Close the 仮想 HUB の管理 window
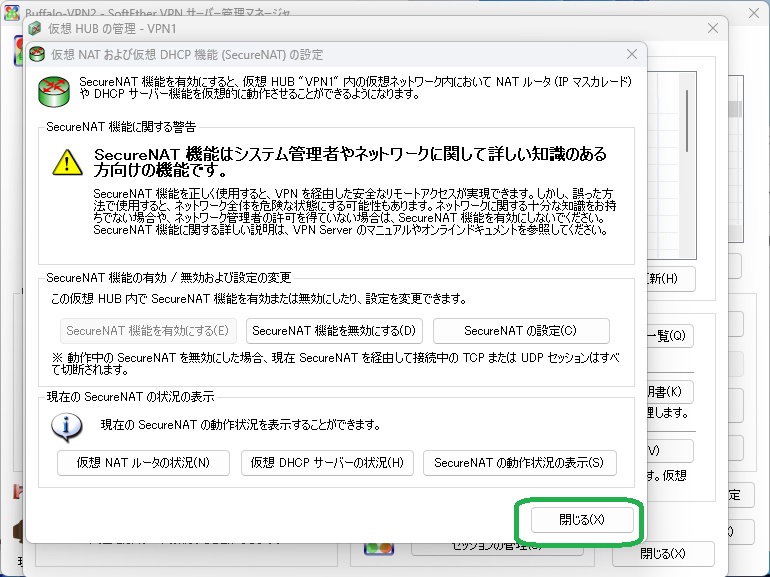Image resolution: width=770 pixels, height=577 pixels. click(x=713, y=28)
